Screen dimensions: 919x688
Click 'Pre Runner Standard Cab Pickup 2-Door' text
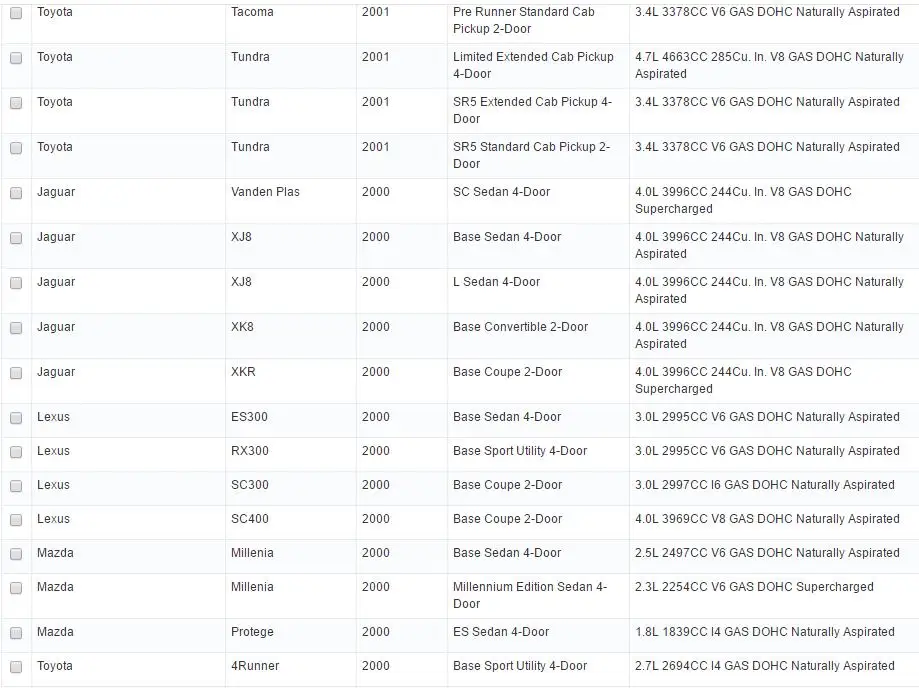coord(523,20)
